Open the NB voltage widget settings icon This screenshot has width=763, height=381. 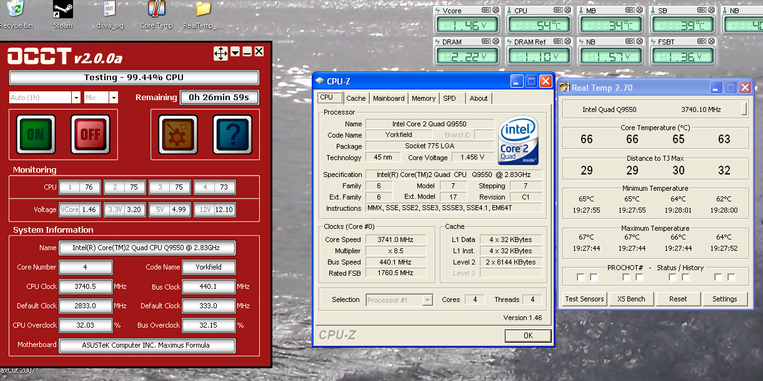click(x=630, y=42)
